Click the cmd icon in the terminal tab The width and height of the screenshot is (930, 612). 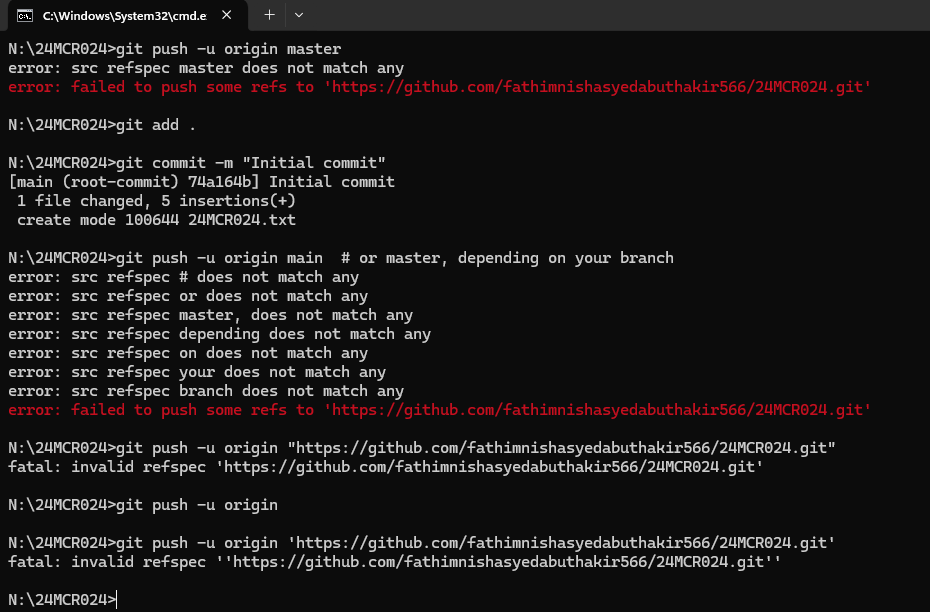tap(25, 15)
